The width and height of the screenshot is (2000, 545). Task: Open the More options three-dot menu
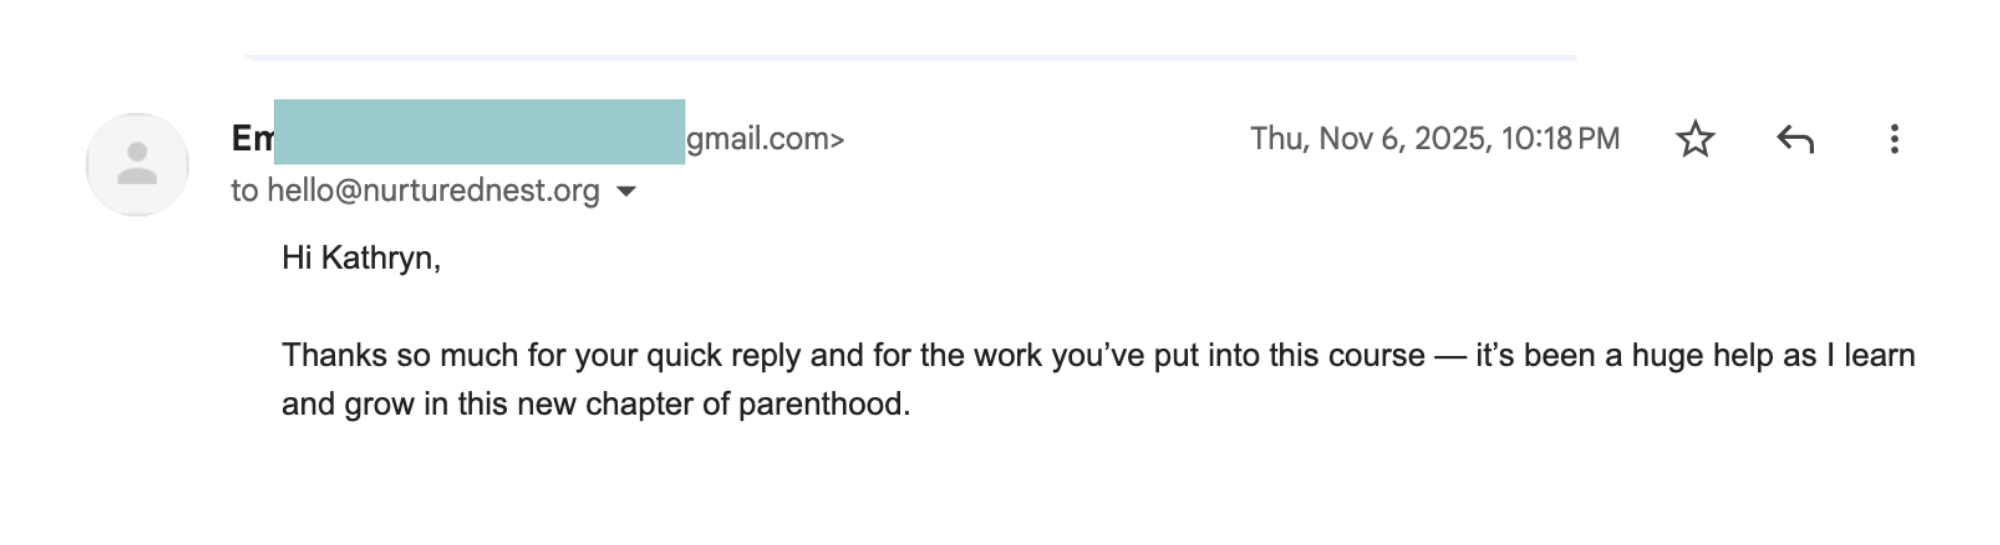point(1894,139)
